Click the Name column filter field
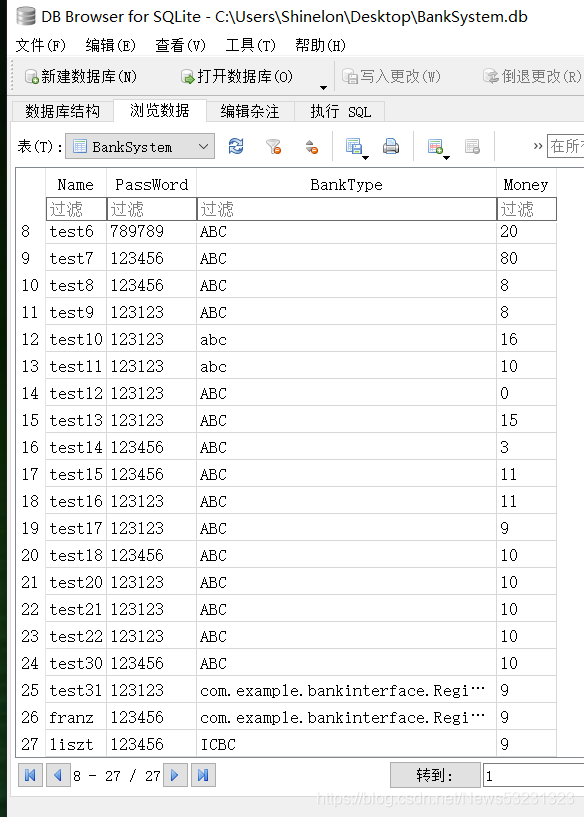 [76, 209]
